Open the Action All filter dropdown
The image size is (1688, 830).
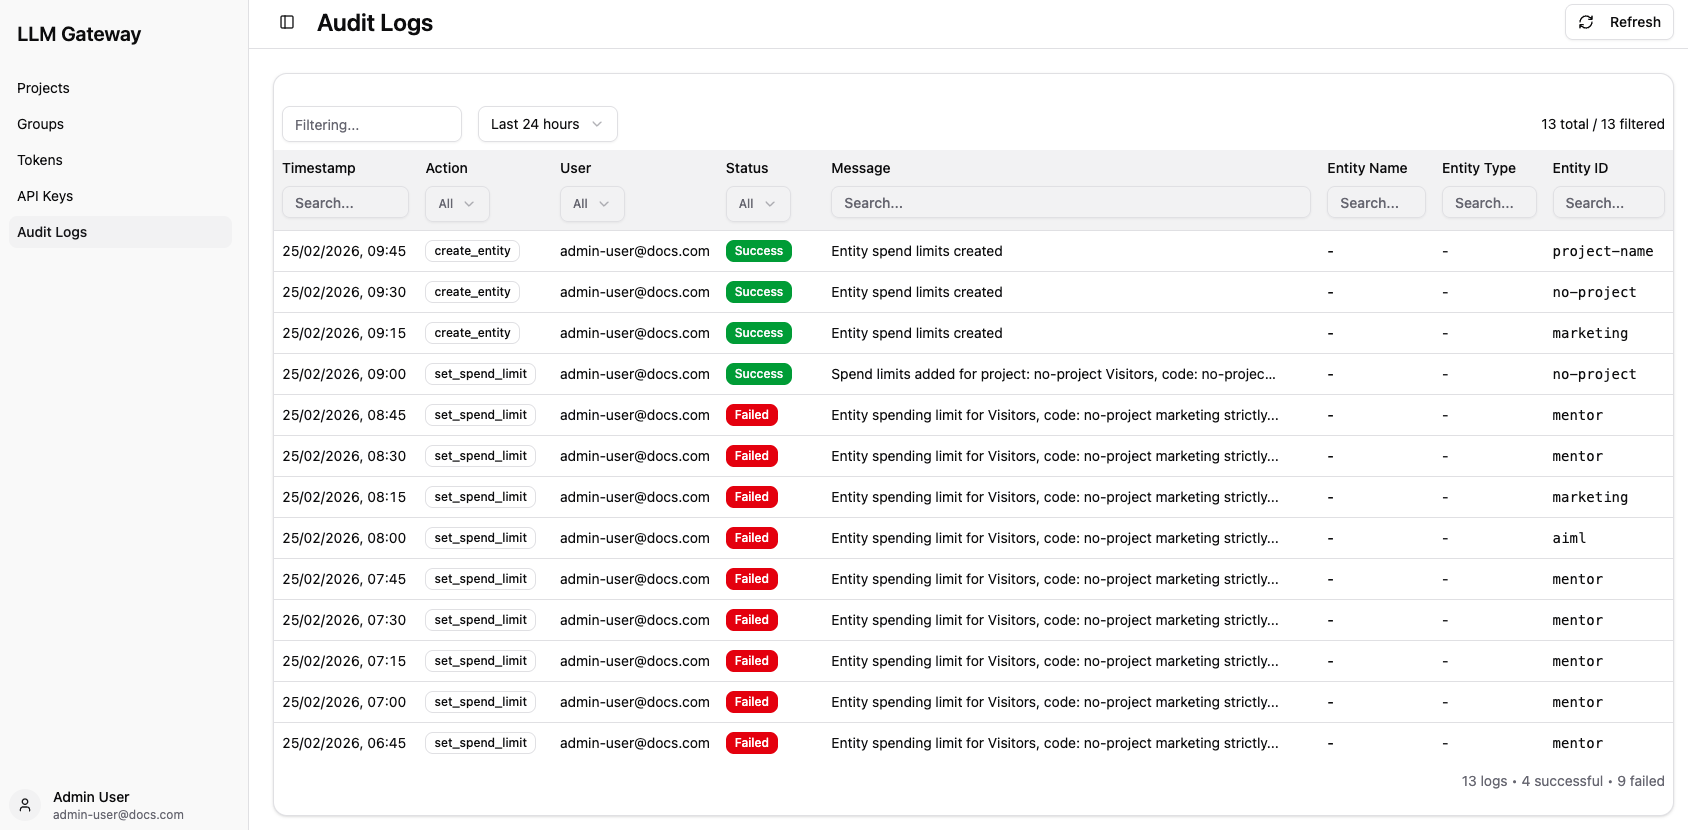(x=457, y=203)
